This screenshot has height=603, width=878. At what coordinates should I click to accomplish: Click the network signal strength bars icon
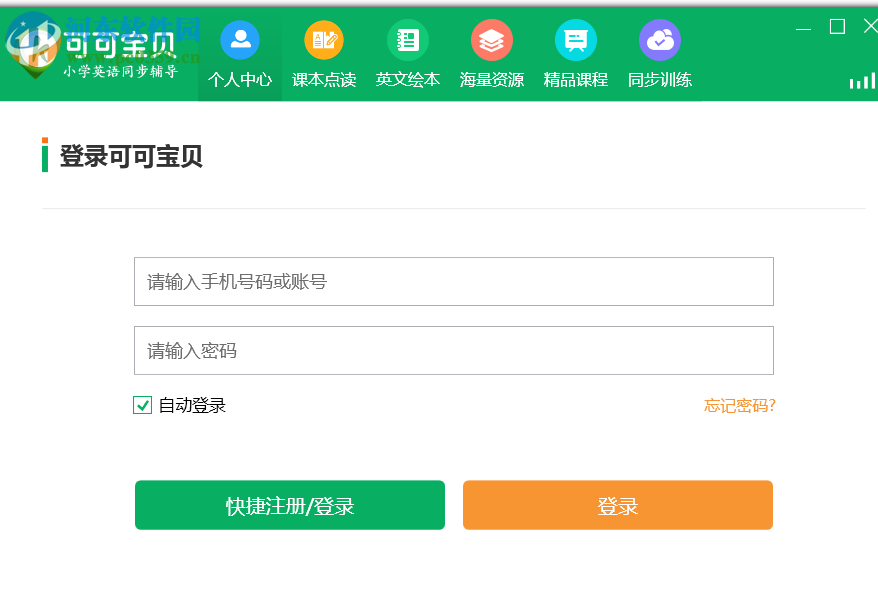[x=861, y=80]
